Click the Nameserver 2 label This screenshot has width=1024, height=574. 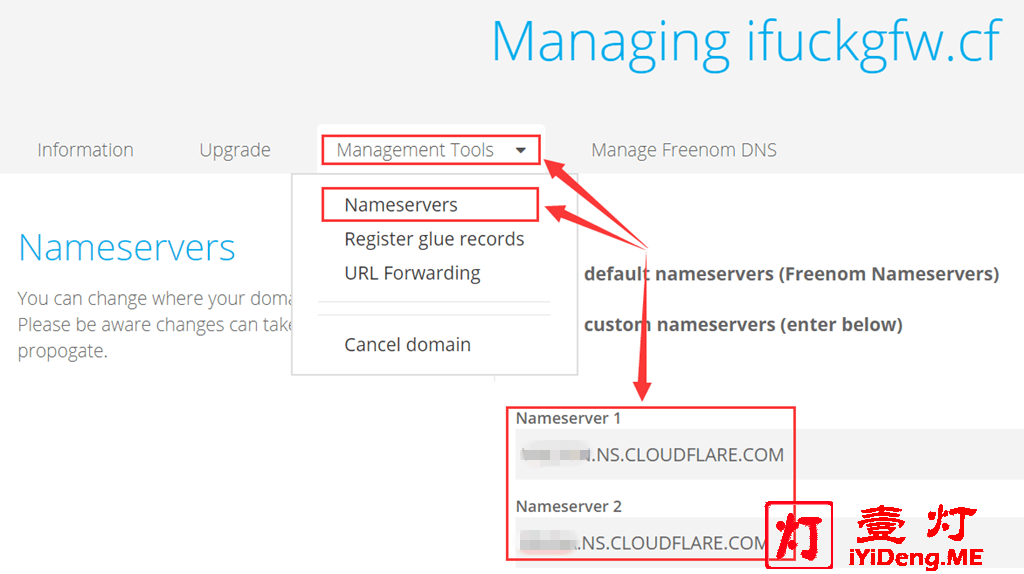click(x=569, y=506)
